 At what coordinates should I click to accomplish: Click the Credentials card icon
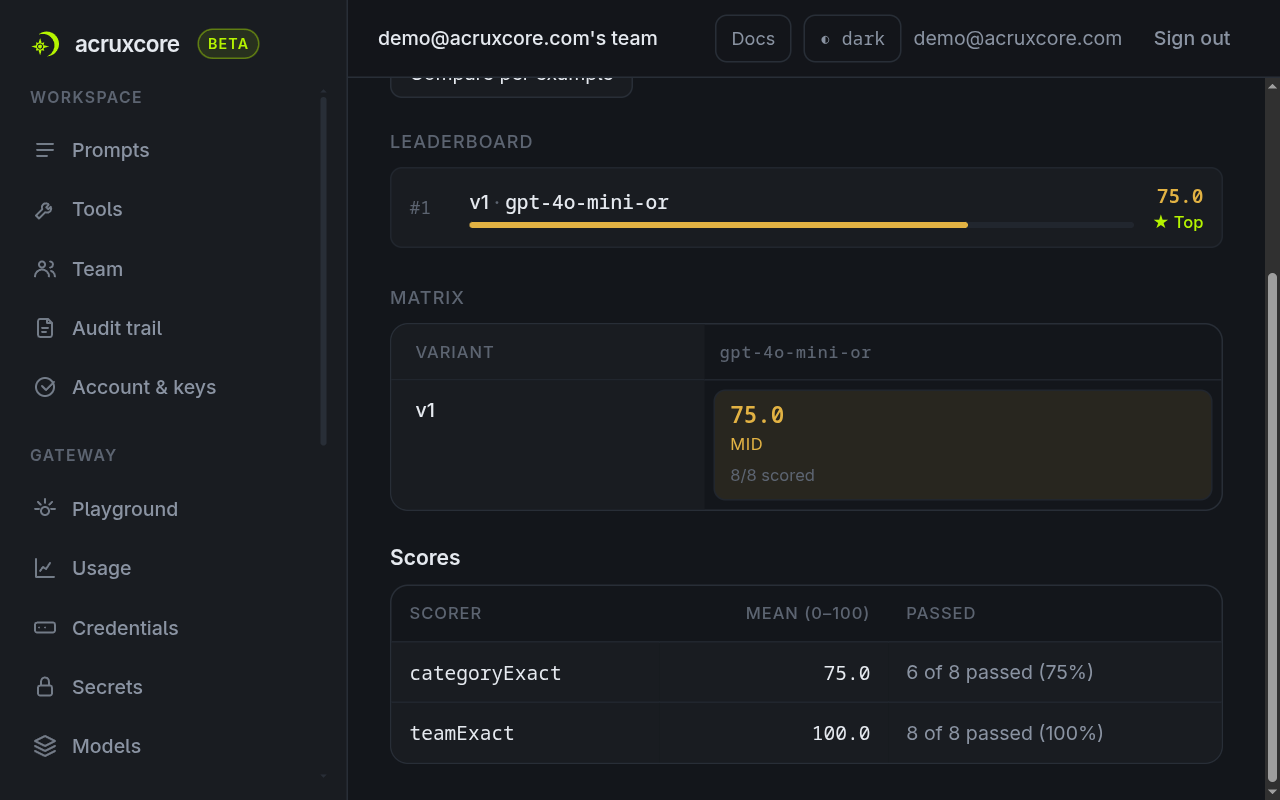pyautogui.click(x=45, y=628)
